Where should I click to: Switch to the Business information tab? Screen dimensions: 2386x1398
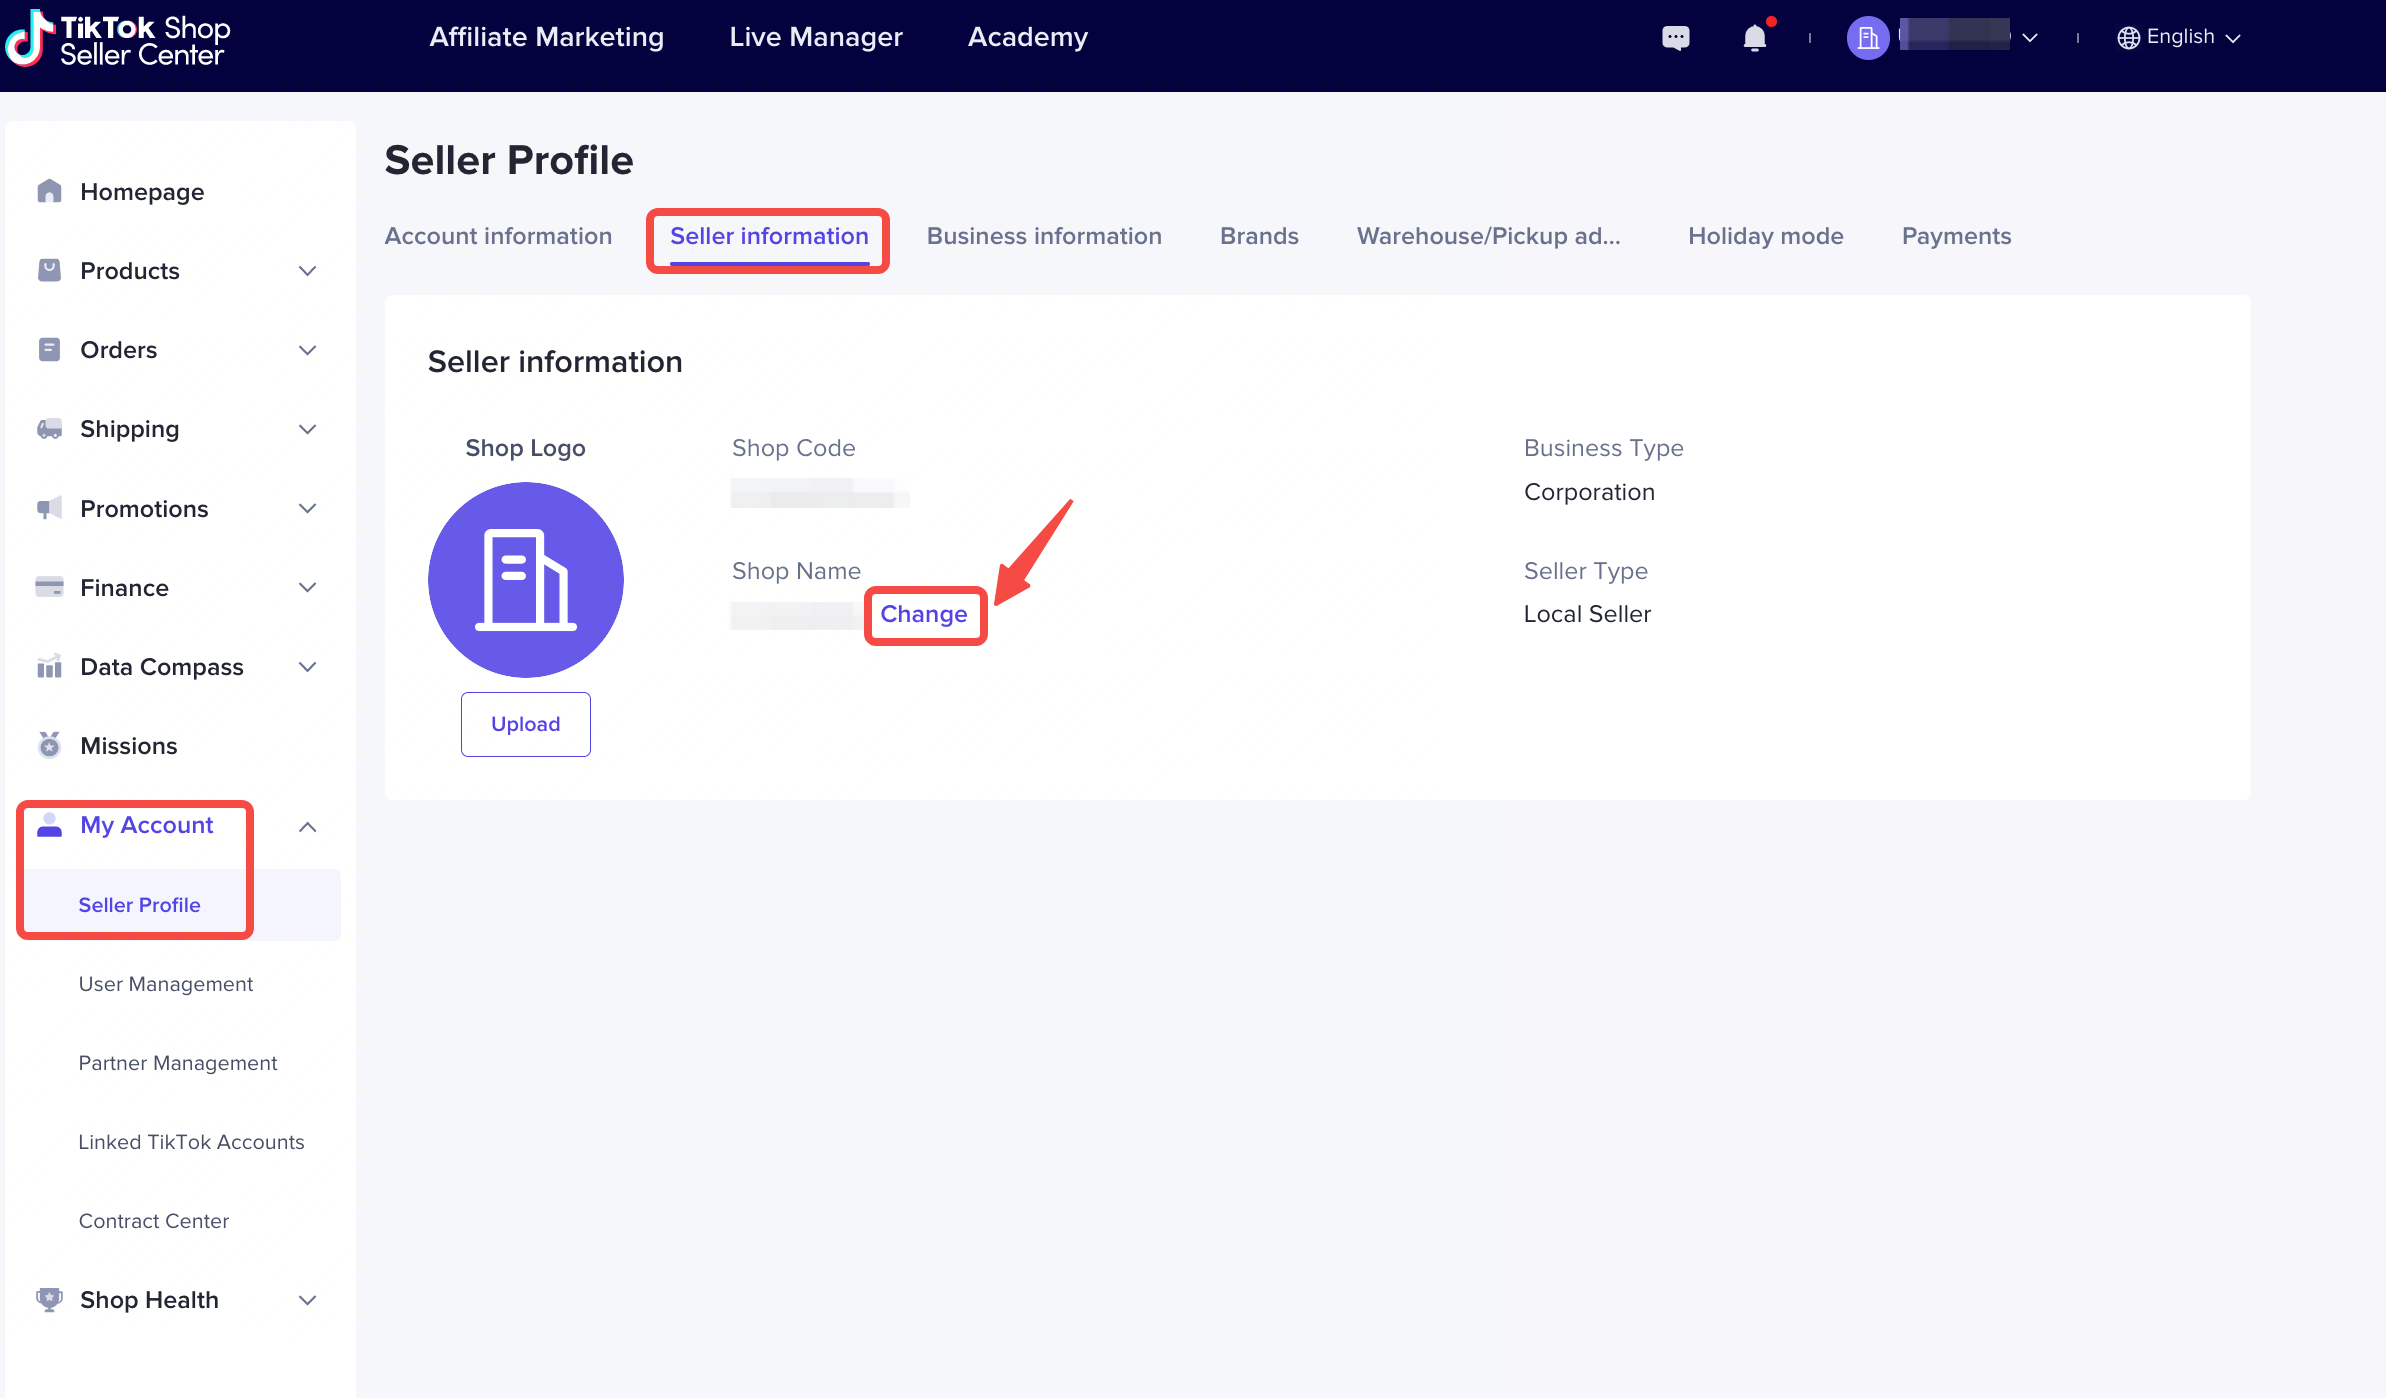[x=1043, y=236]
